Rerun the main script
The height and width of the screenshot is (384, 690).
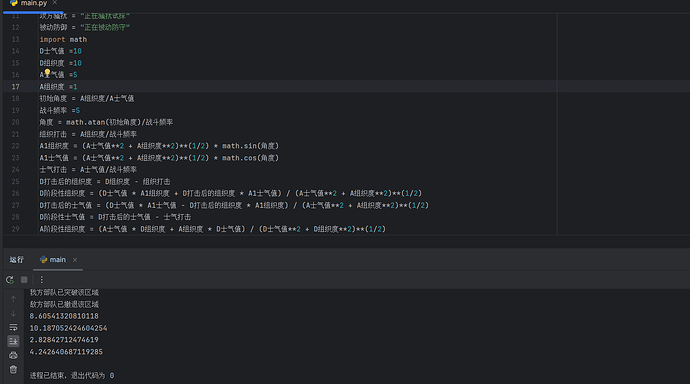10,280
